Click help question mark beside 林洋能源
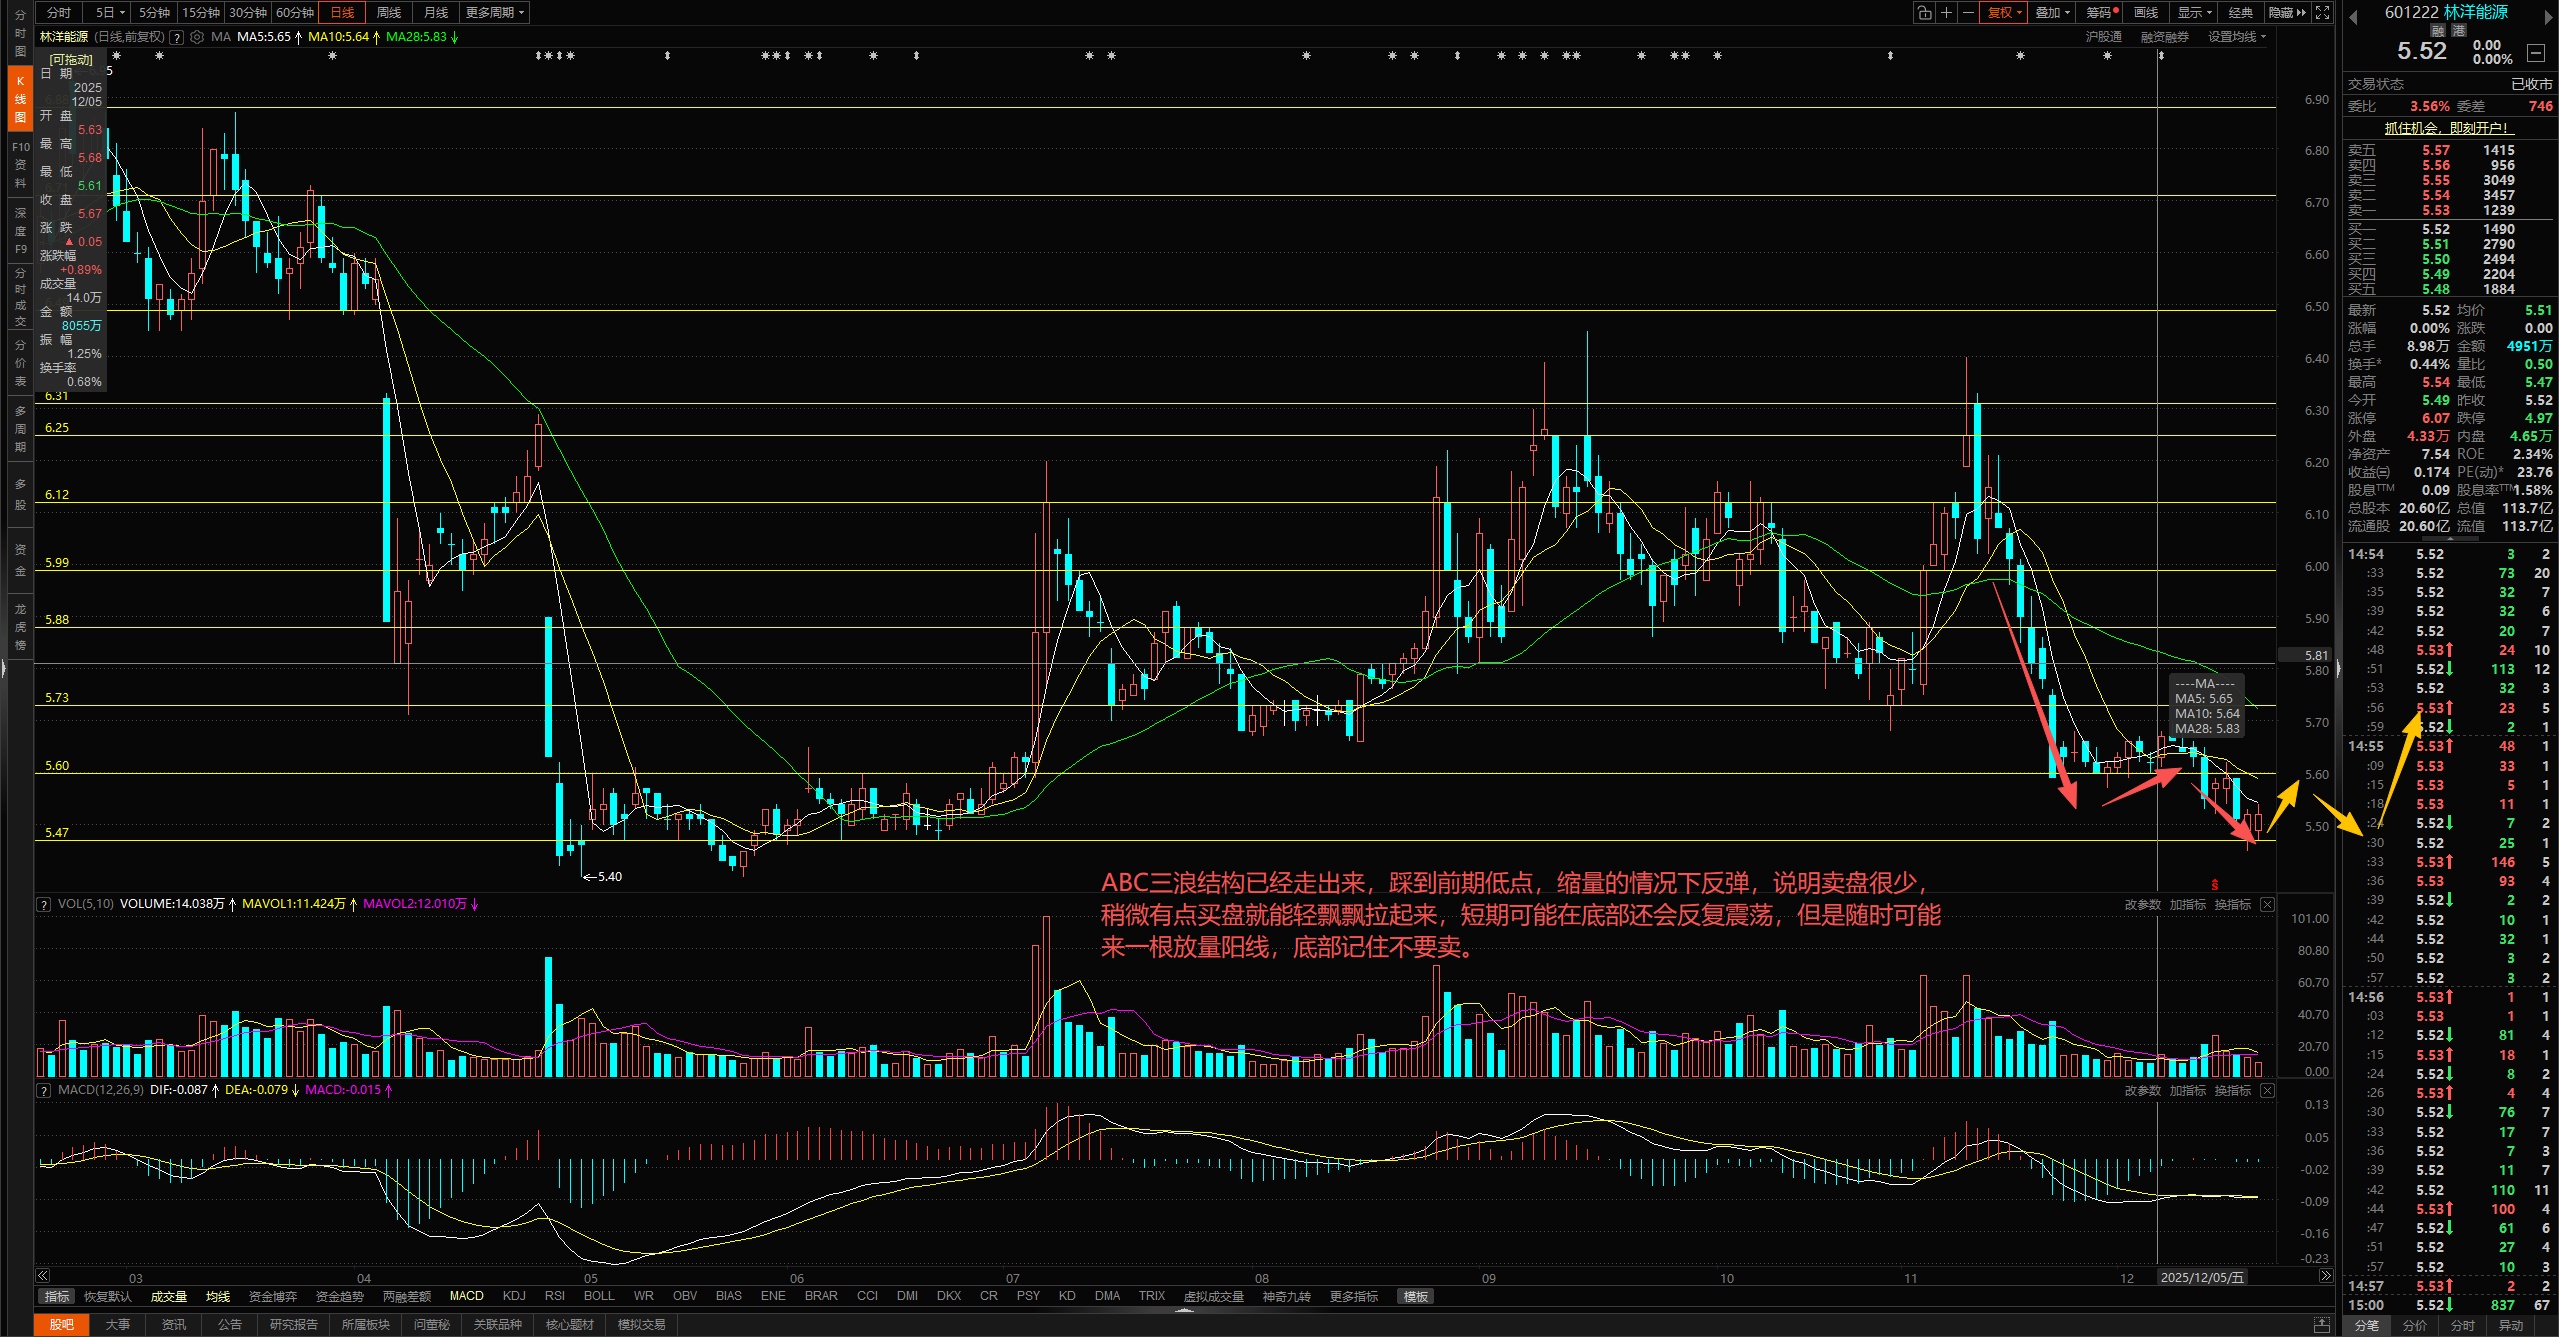 (177, 37)
